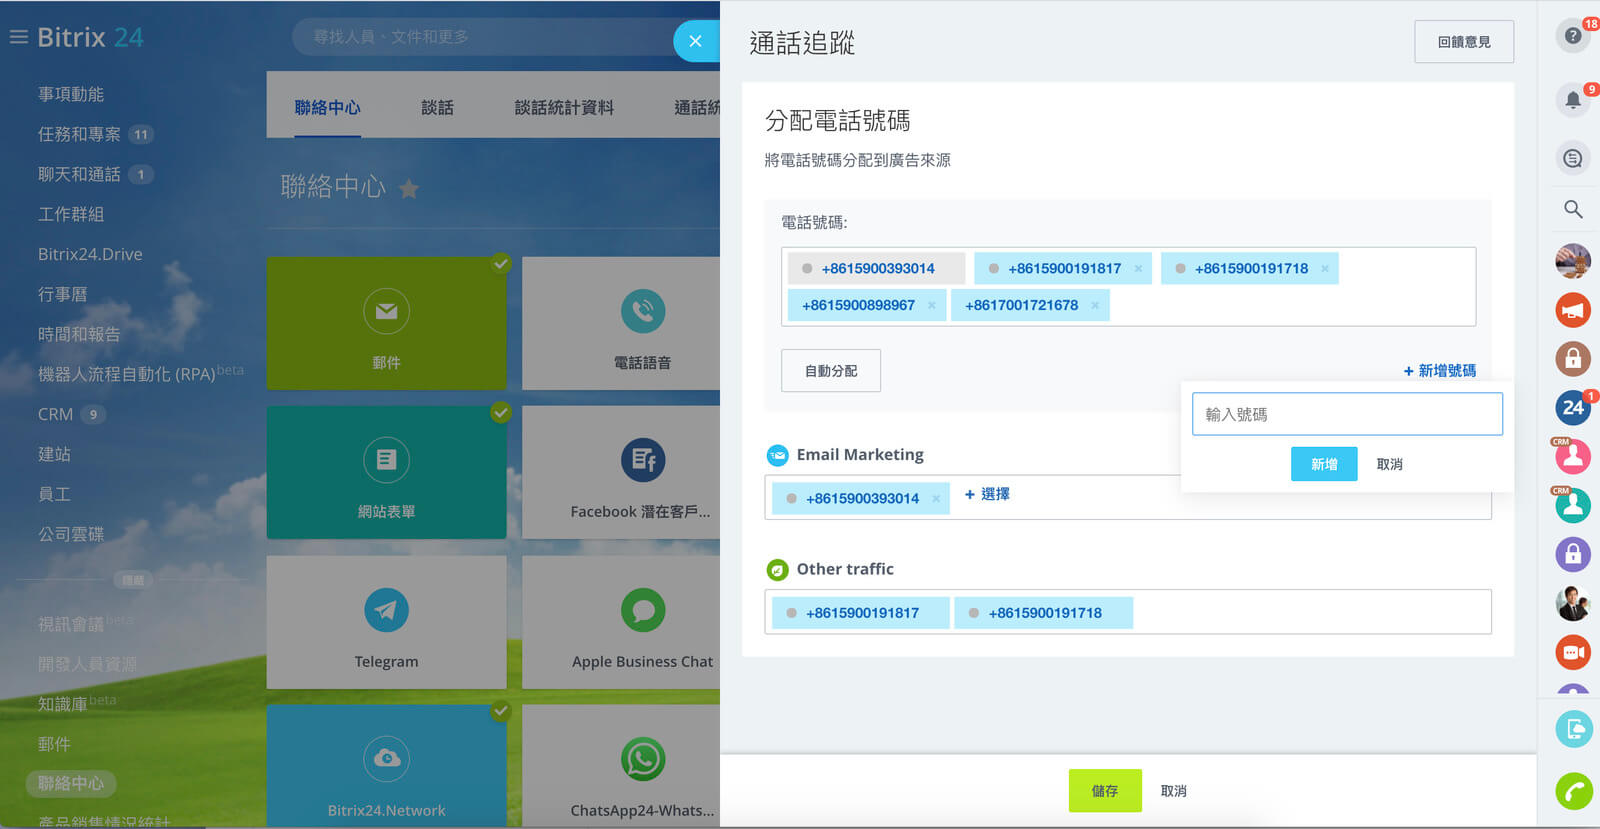Open 事項動能 in left menu
Viewport: 1600px width, 829px height.
point(71,94)
